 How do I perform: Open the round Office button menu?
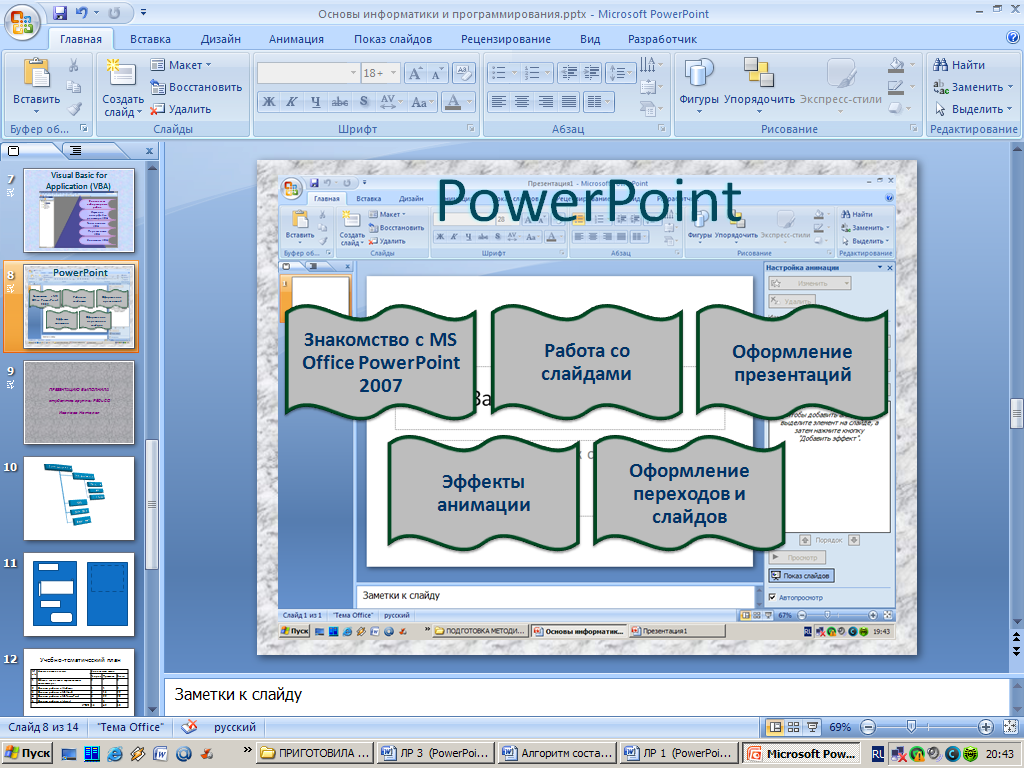(x=22, y=22)
